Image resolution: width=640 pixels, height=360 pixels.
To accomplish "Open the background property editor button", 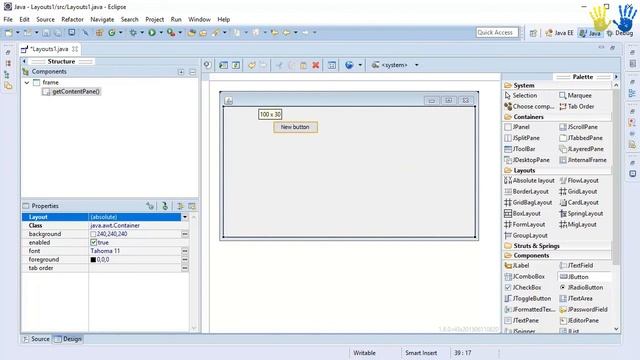I will [x=184, y=234].
